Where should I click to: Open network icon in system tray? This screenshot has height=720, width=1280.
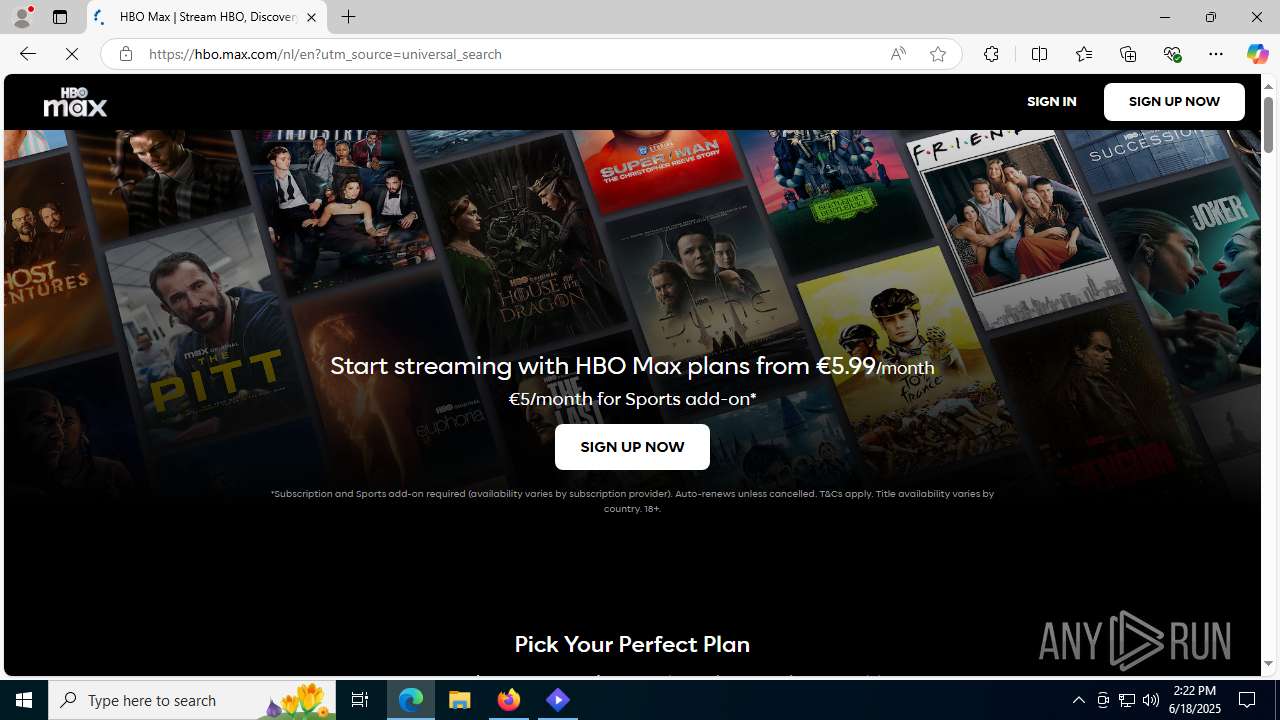coord(1127,700)
